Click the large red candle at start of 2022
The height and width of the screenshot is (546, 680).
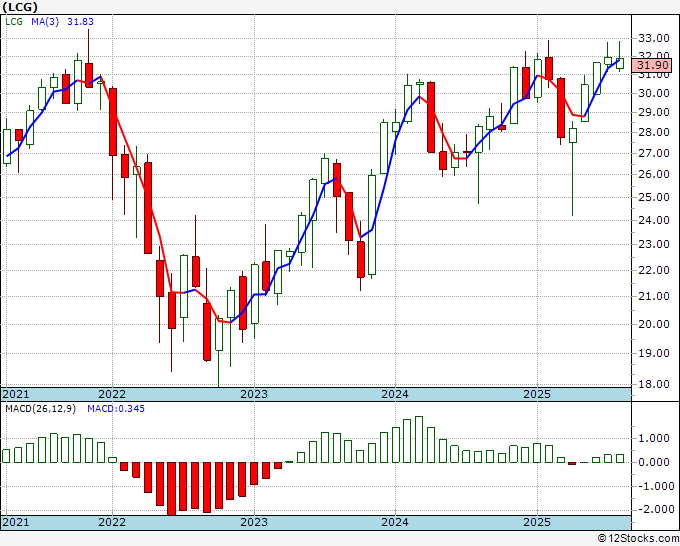tap(113, 122)
